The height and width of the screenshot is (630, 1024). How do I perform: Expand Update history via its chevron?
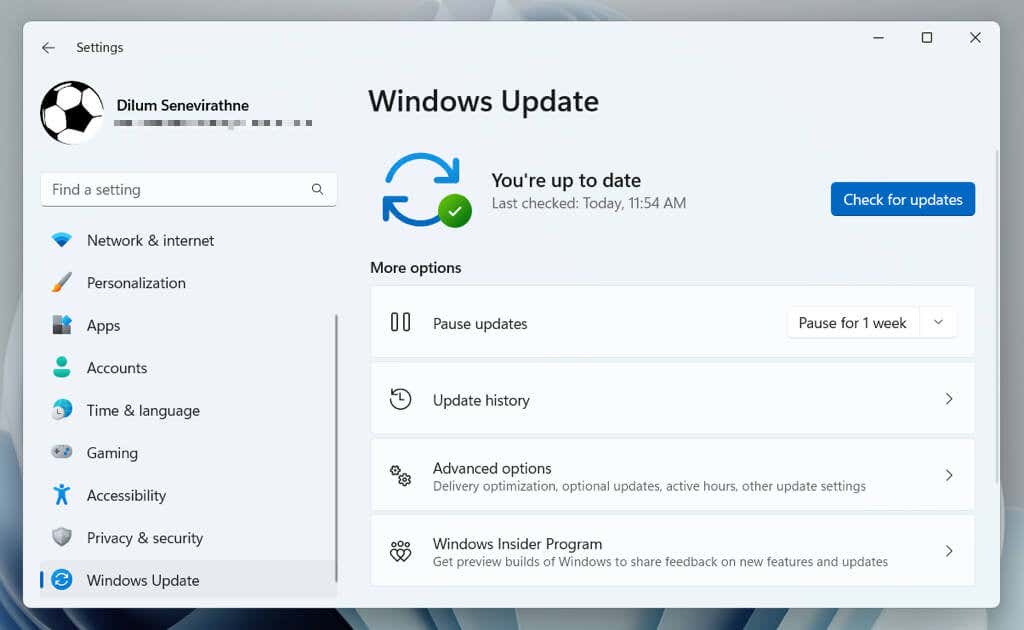point(949,399)
